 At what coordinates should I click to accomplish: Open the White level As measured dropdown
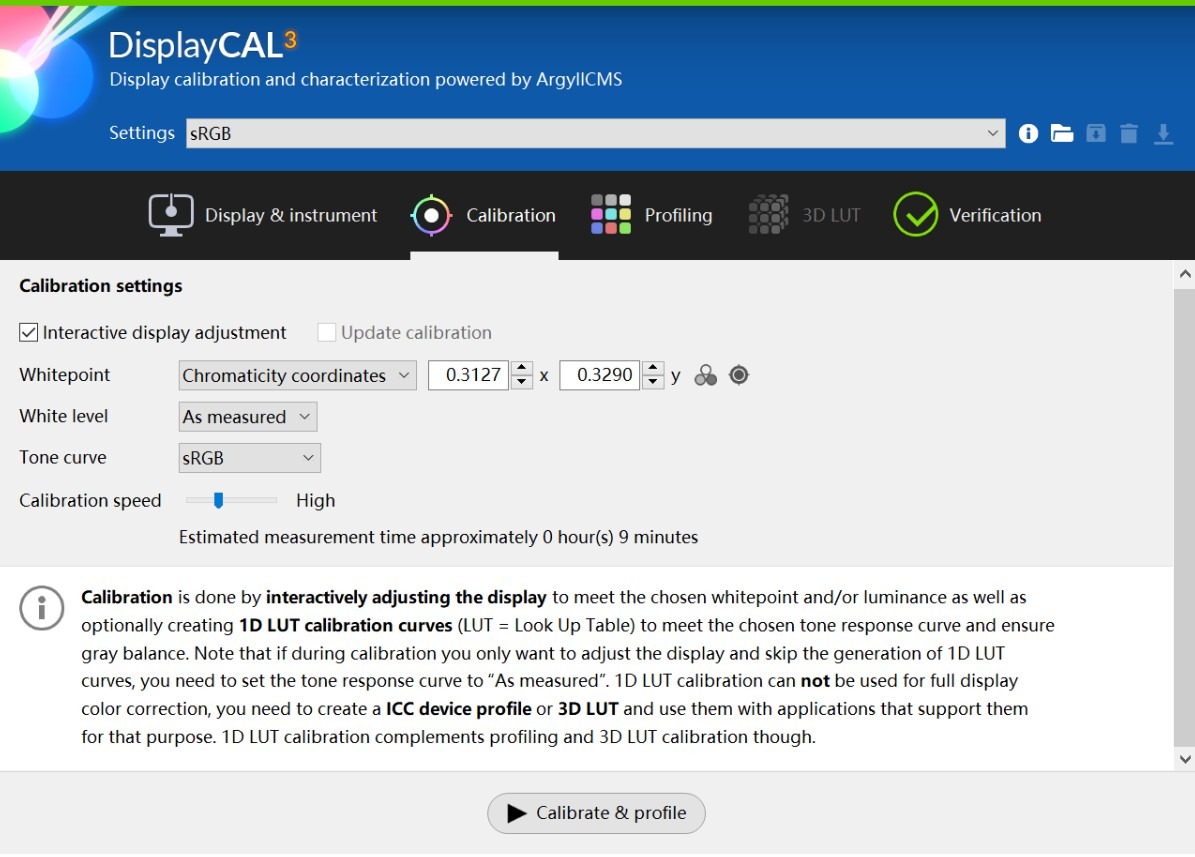(248, 417)
